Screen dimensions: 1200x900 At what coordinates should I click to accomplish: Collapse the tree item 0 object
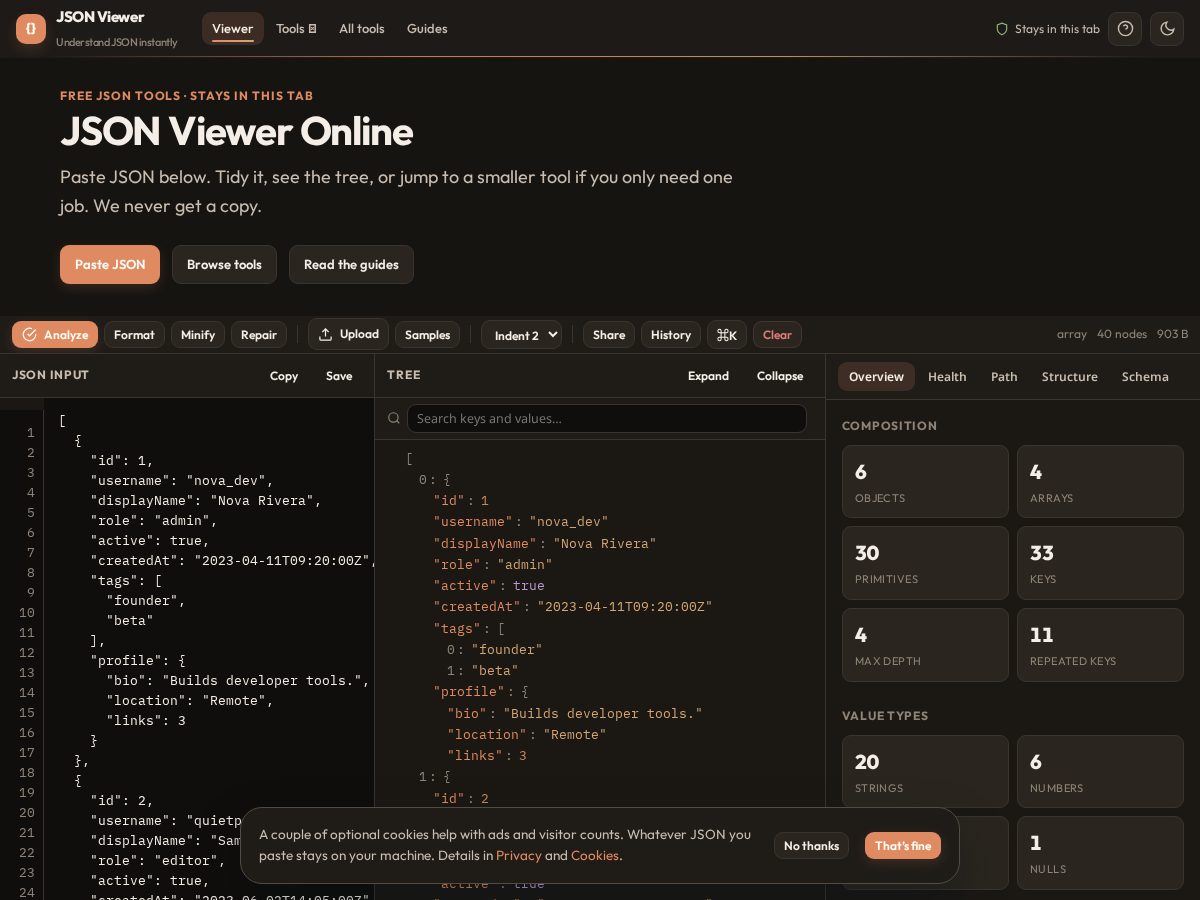click(447, 479)
